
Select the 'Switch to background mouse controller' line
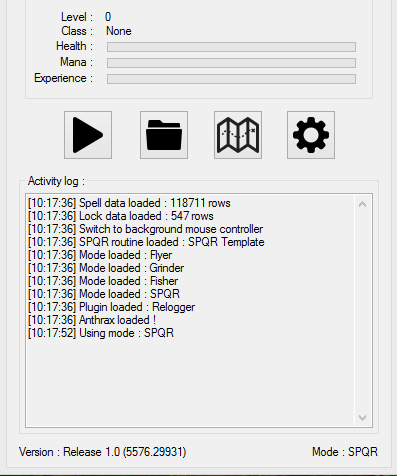146,229
